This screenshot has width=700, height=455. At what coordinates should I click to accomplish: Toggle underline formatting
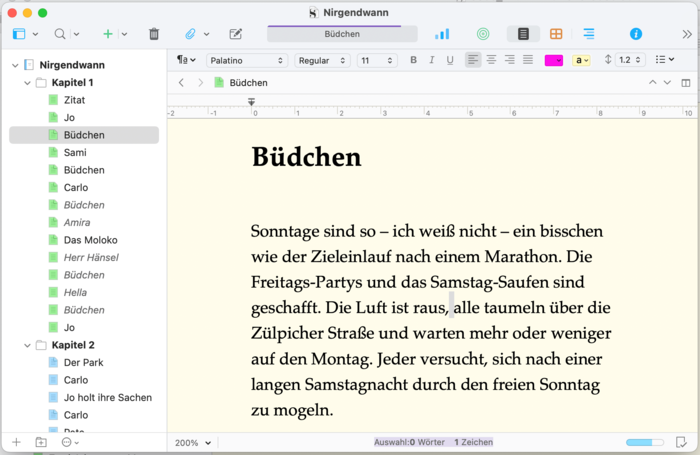click(x=450, y=60)
